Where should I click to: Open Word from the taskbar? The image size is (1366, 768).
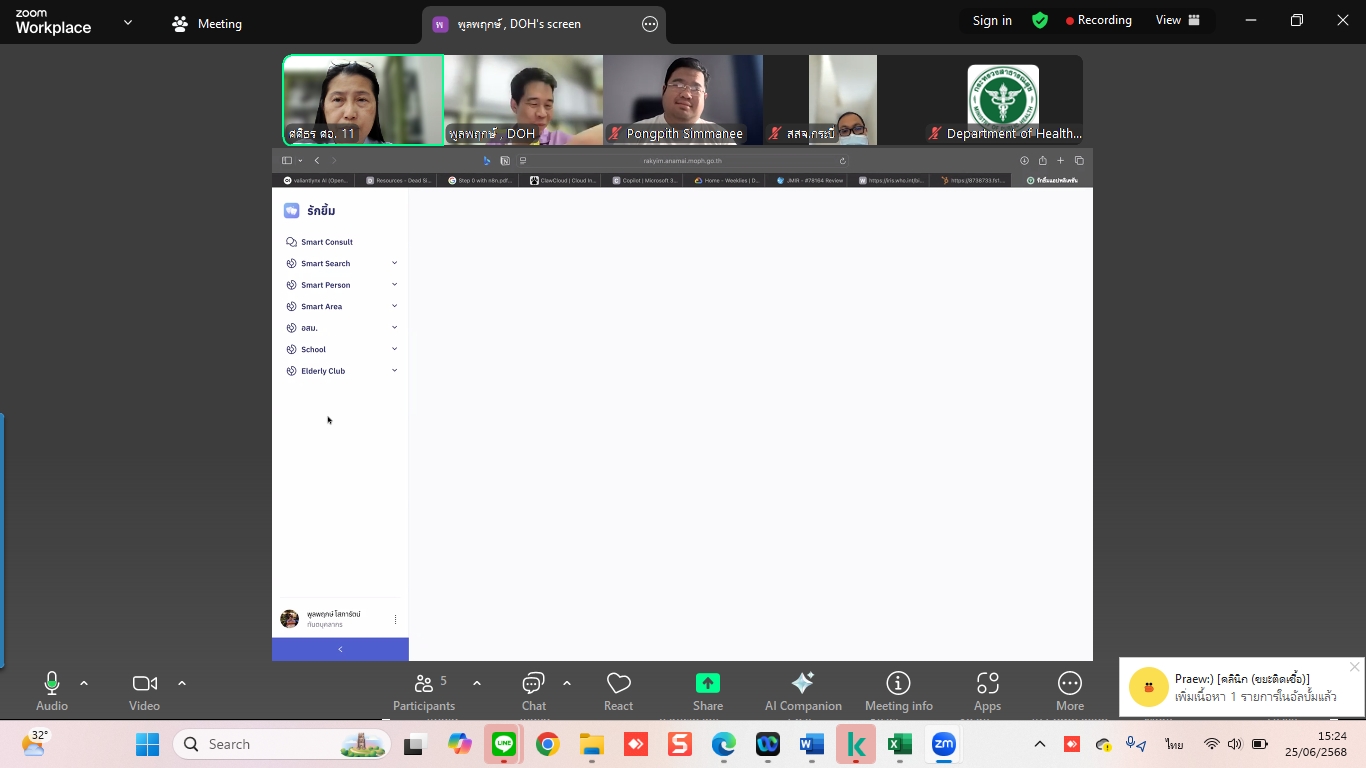click(x=811, y=744)
